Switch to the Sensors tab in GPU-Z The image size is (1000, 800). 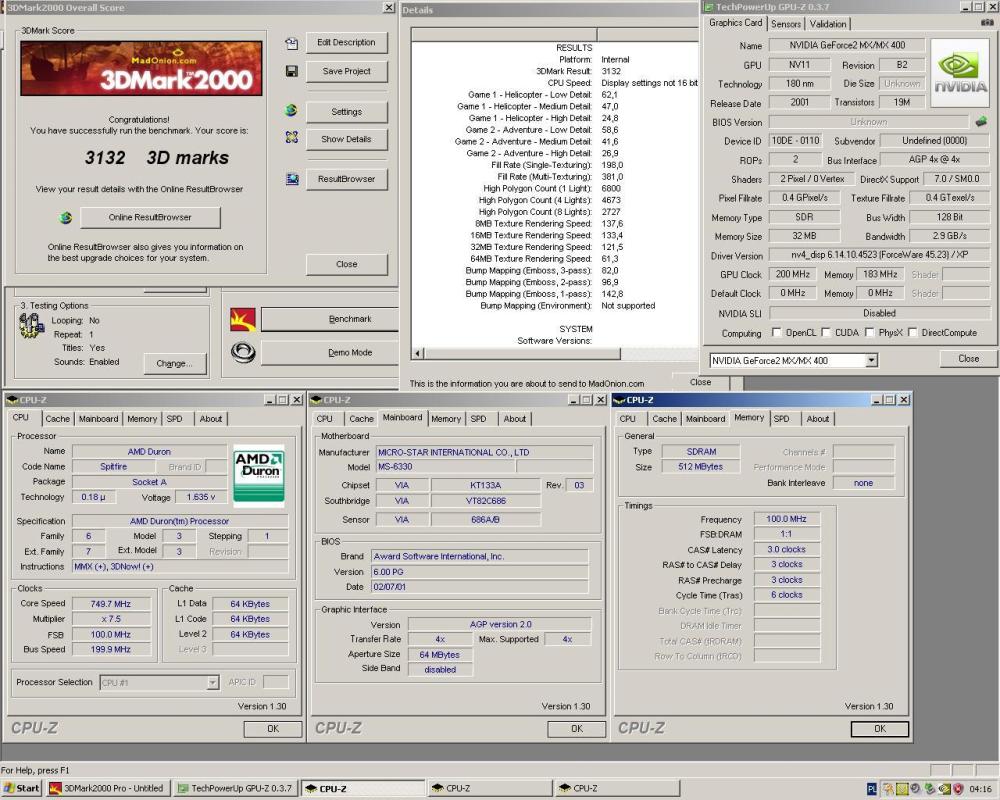coord(786,24)
